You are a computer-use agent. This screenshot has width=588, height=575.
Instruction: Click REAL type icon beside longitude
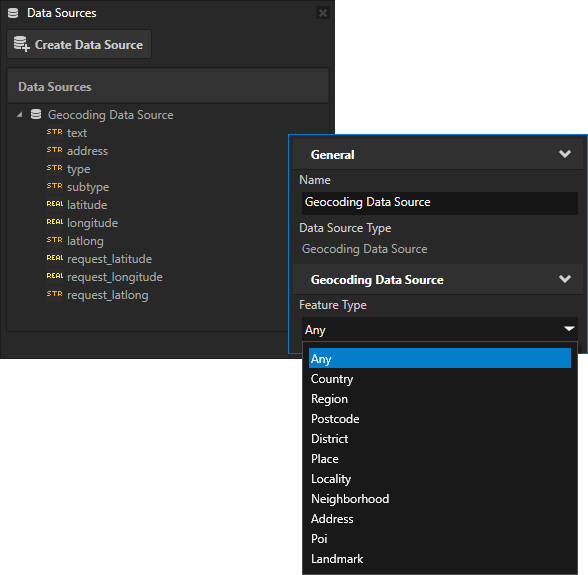click(x=55, y=222)
